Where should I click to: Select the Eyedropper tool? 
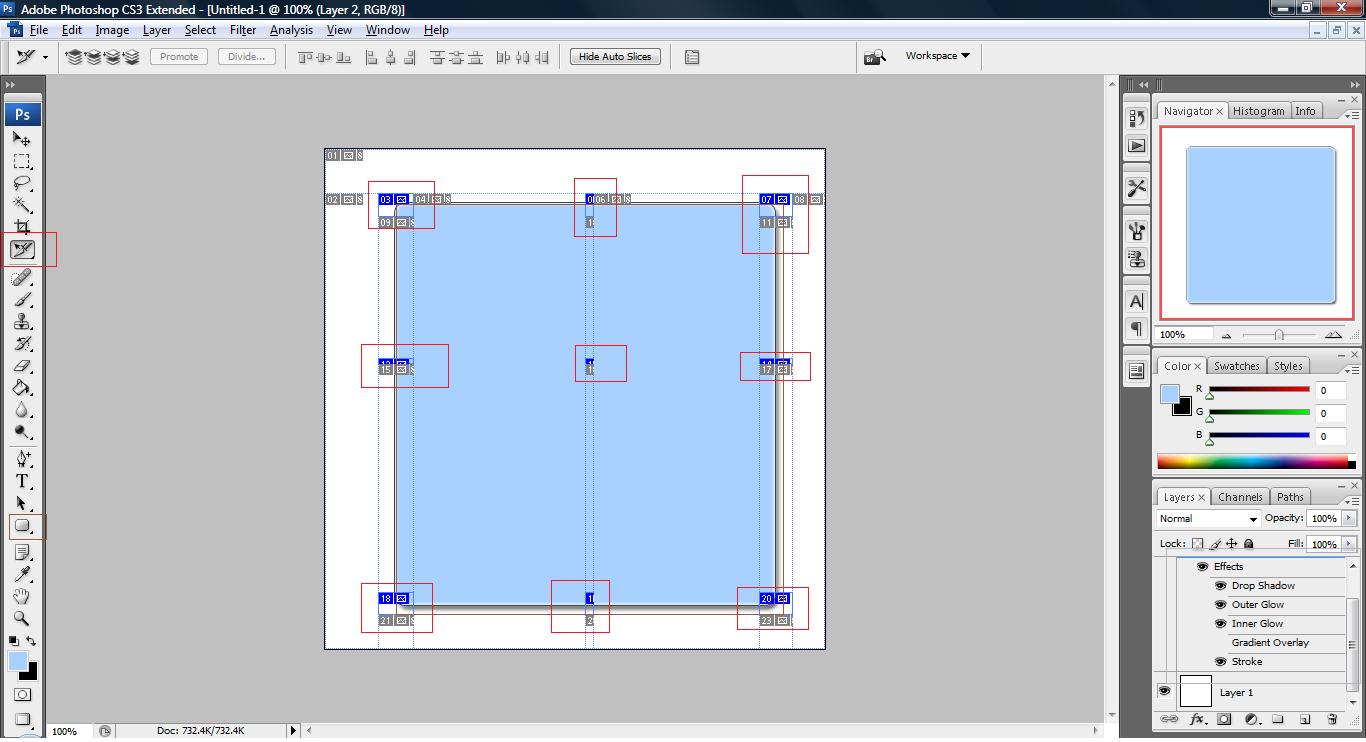click(22, 574)
